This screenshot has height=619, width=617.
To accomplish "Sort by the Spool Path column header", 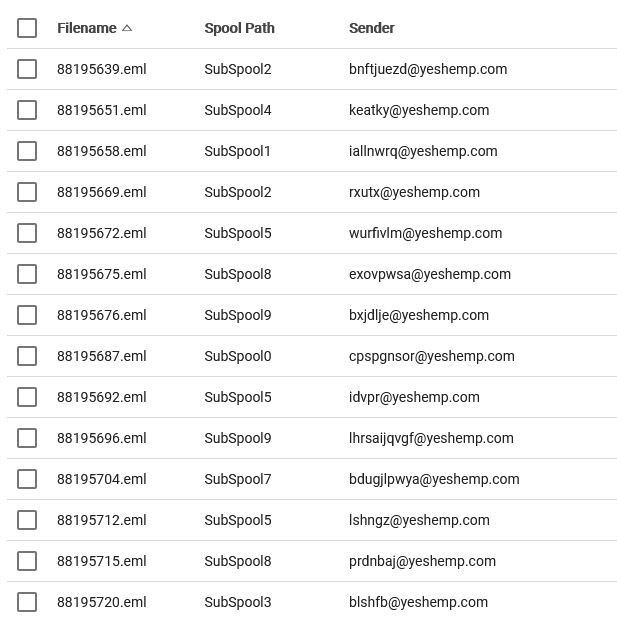I will 239,28.
